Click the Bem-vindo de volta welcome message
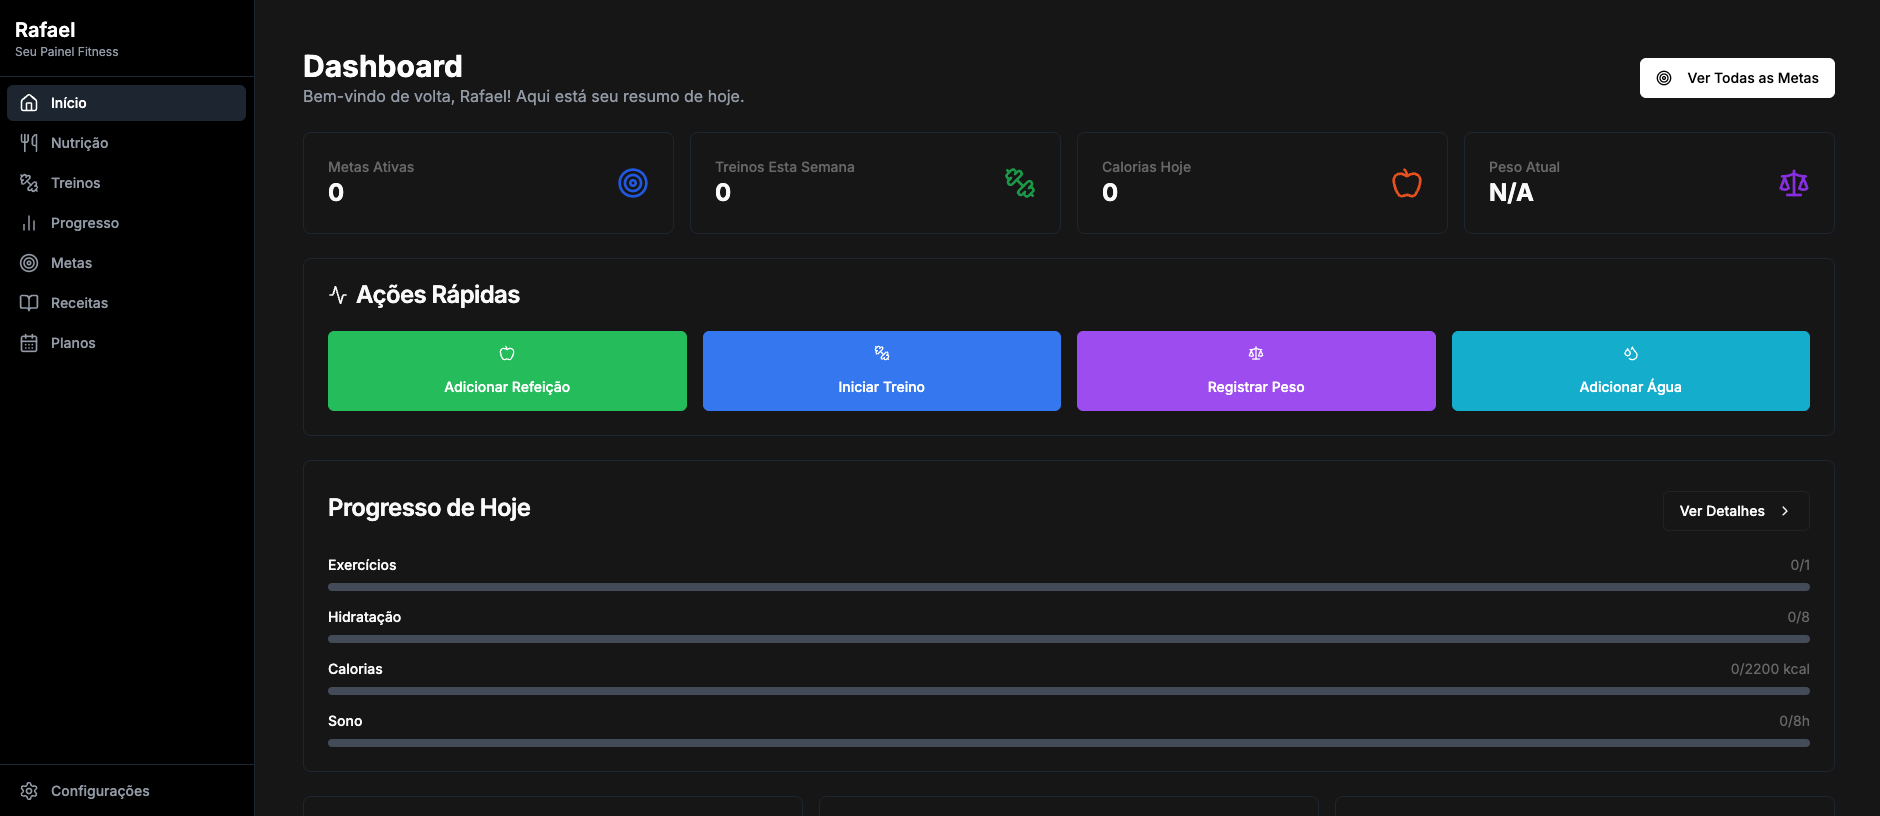Image resolution: width=1880 pixels, height=816 pixels. pyautogui.click(x=523, y=97)
